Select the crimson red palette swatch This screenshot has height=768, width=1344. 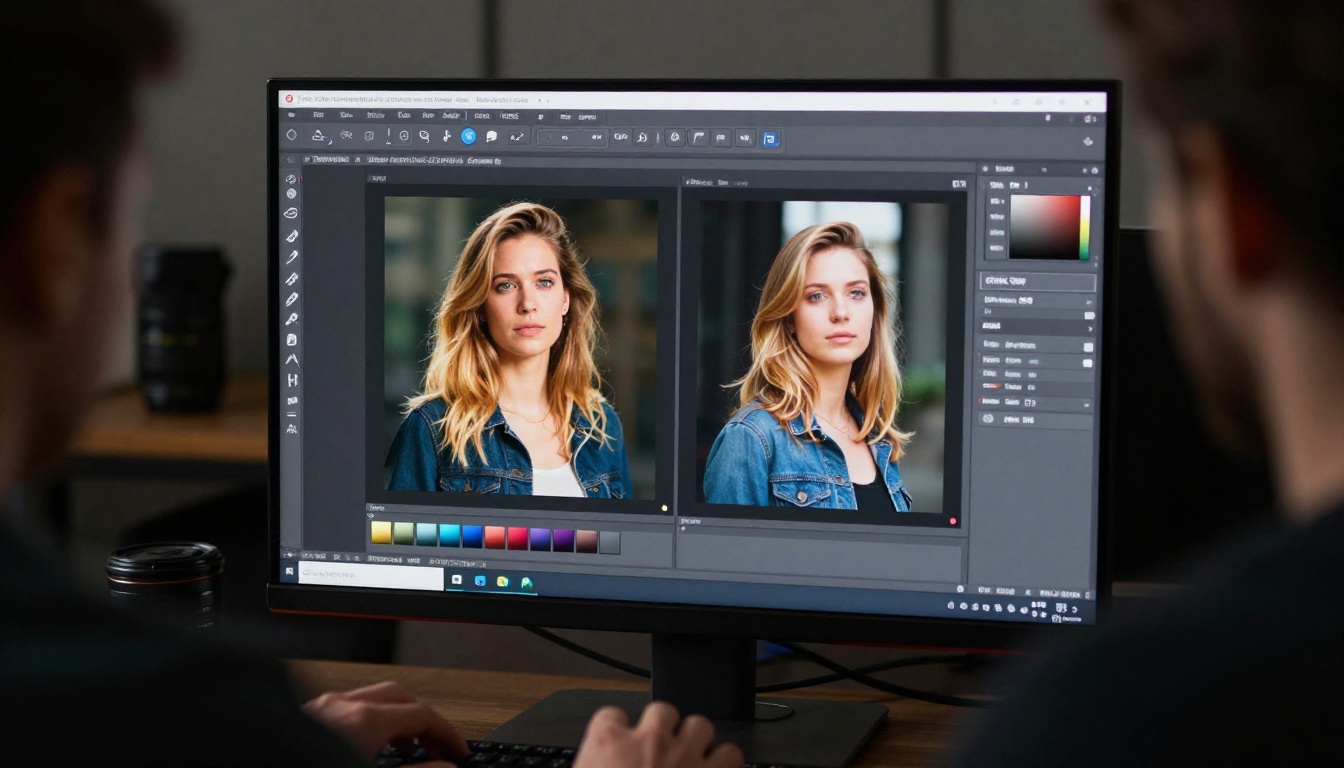click(x=518, y=538)
